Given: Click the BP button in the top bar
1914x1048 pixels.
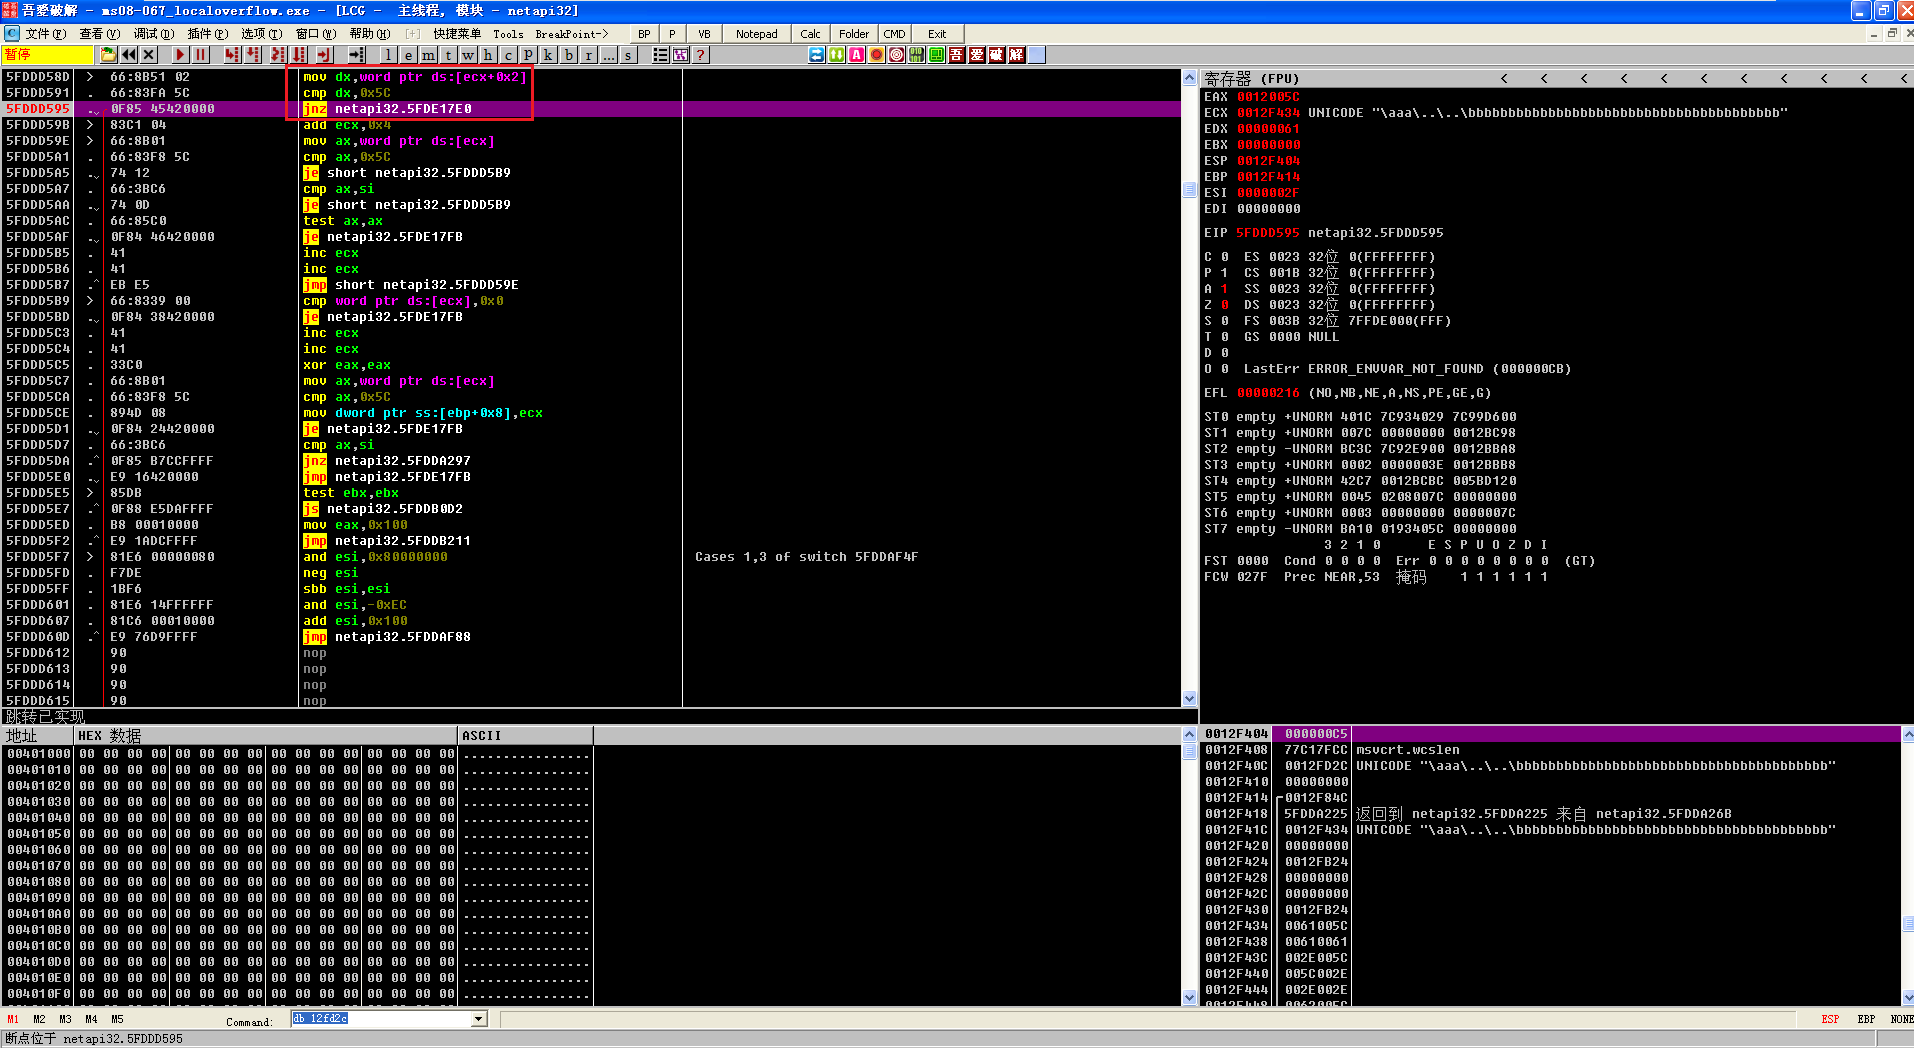Looking at the screenshot, I should click(x=644, y=34).
